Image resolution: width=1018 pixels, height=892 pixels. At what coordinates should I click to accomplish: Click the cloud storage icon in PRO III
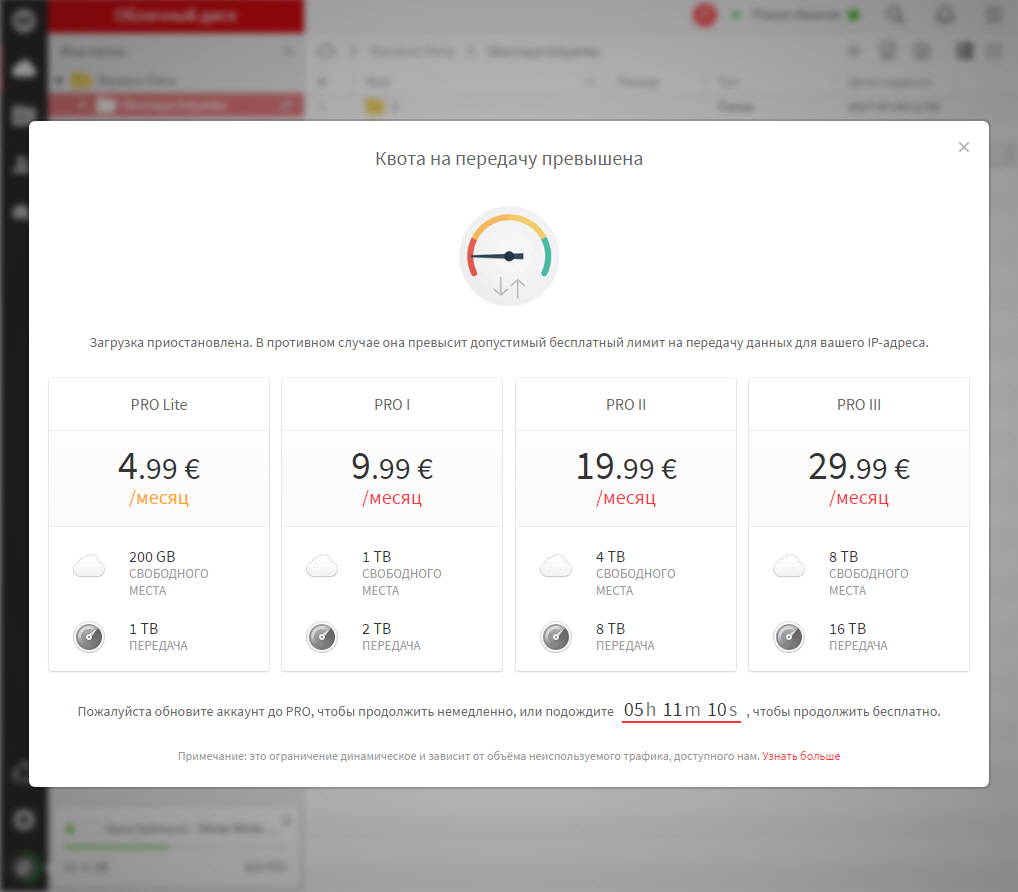pyautogui.click(x=789, y=566)
